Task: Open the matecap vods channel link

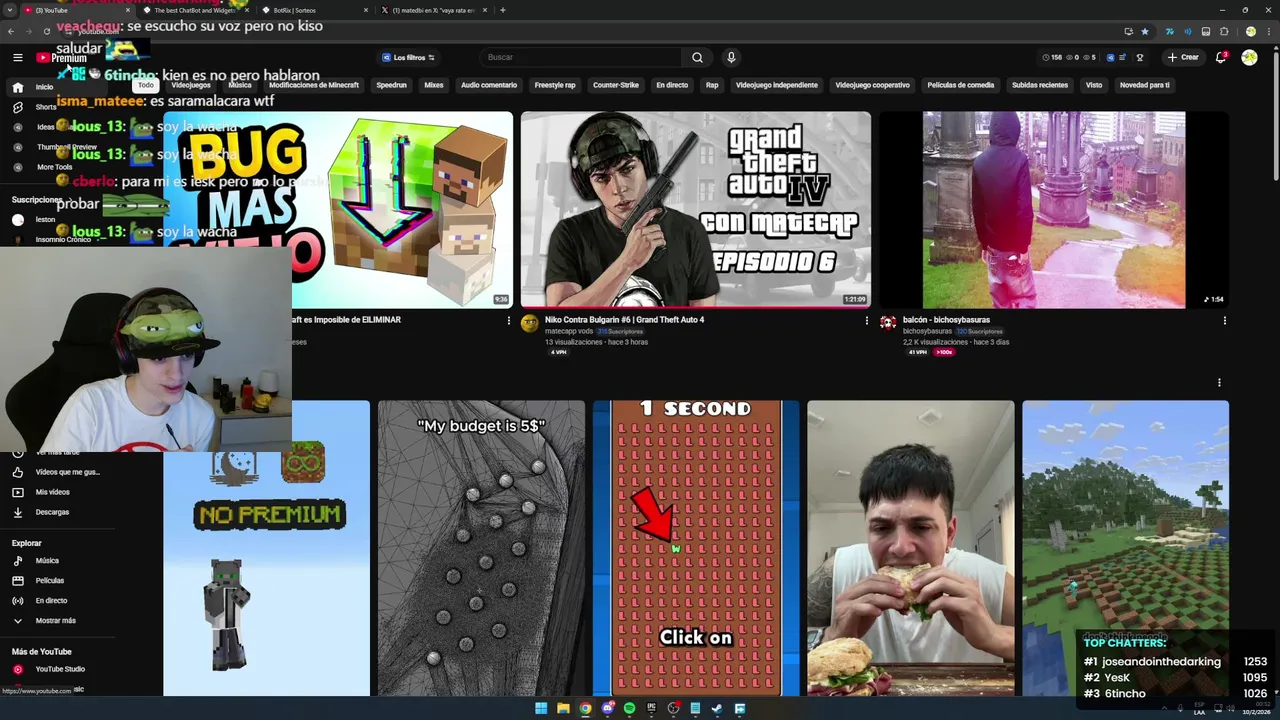Action: click(569, 331)
